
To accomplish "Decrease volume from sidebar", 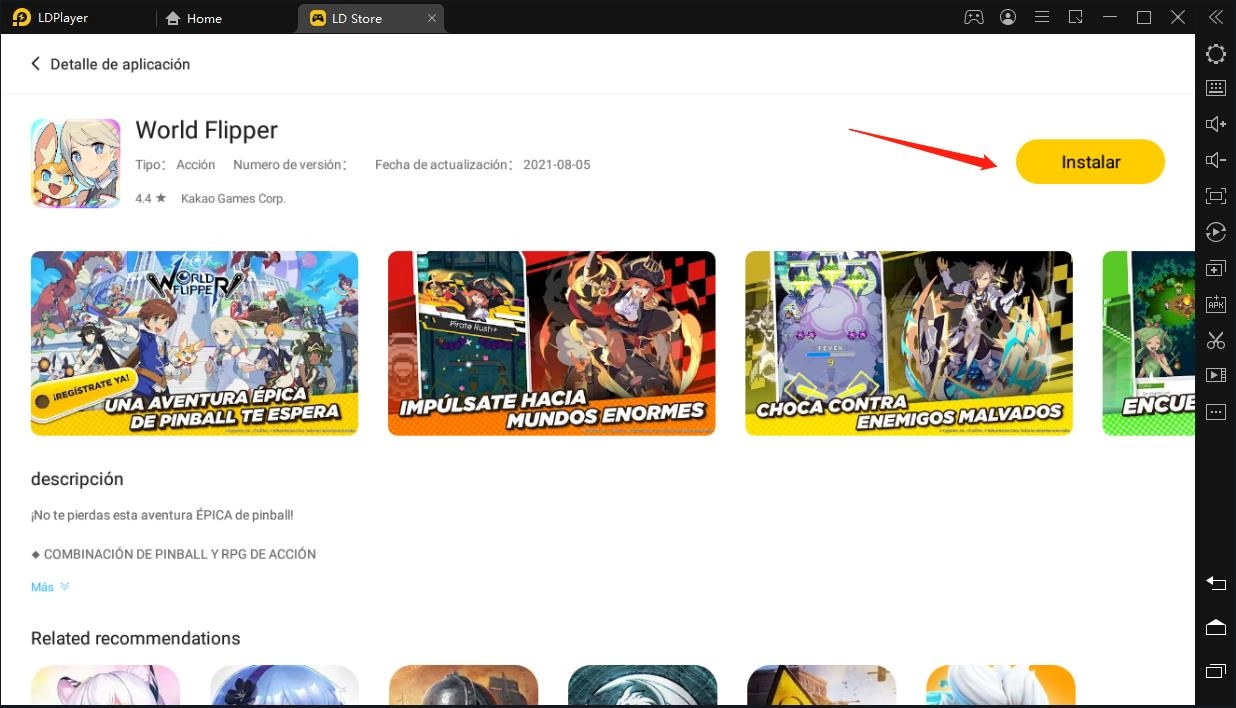I will (1216, 160).
